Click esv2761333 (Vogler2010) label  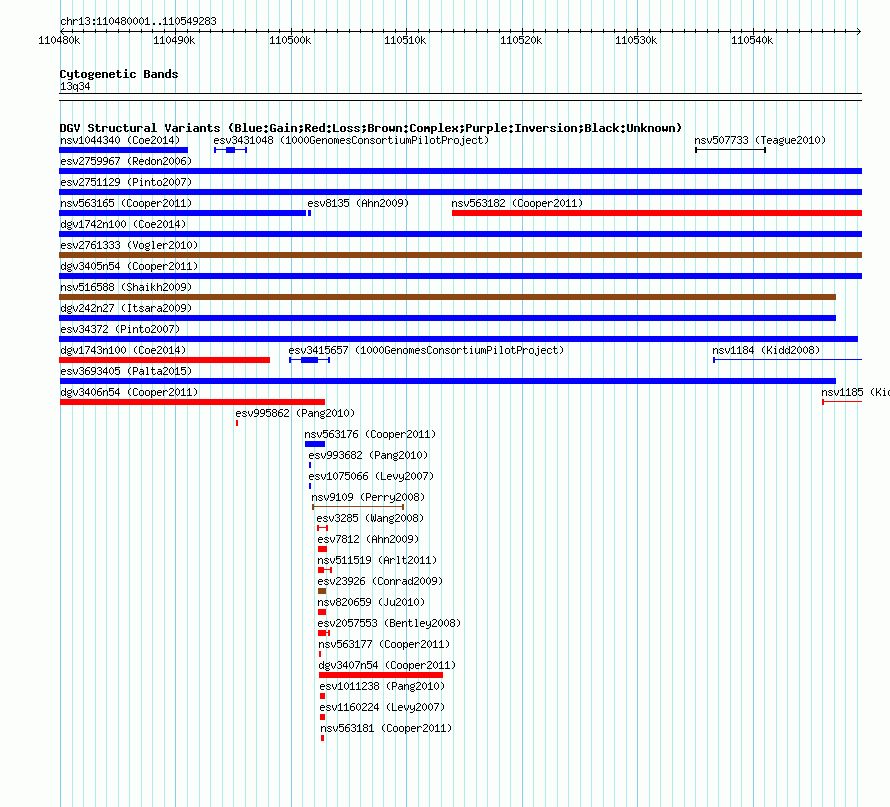coord(129,245)
